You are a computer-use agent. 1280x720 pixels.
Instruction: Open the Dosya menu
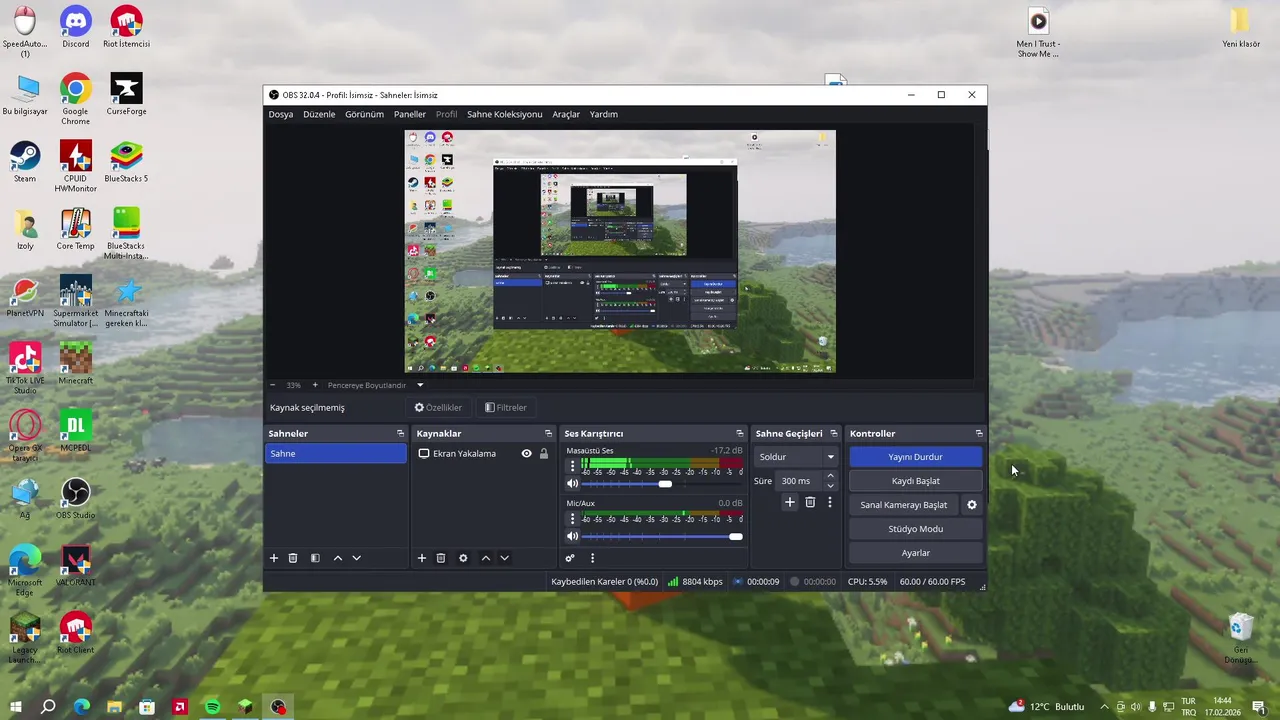pos(281,114)
